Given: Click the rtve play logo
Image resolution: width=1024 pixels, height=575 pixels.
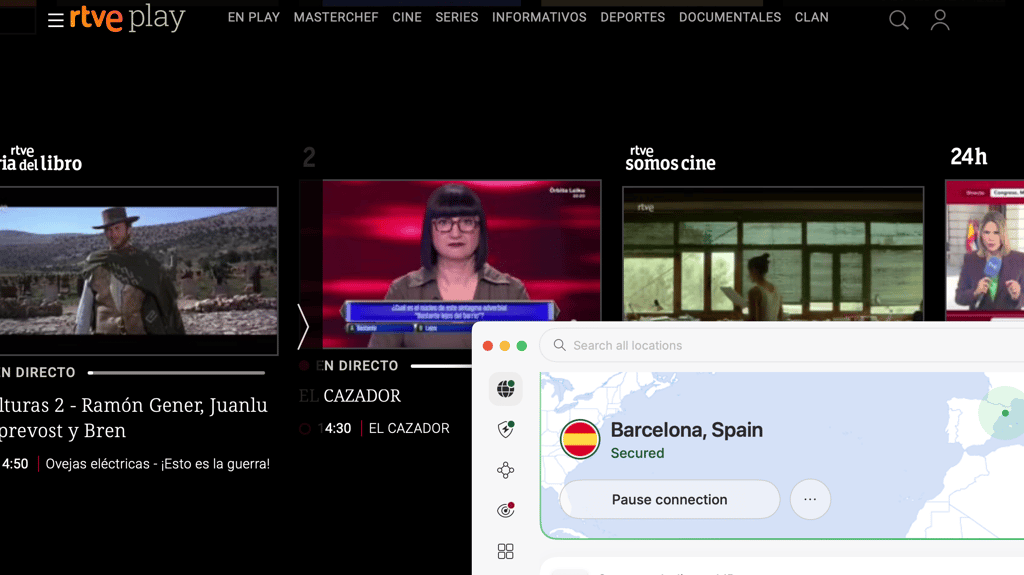Looking at the screenshot, I should pos(127,18).
